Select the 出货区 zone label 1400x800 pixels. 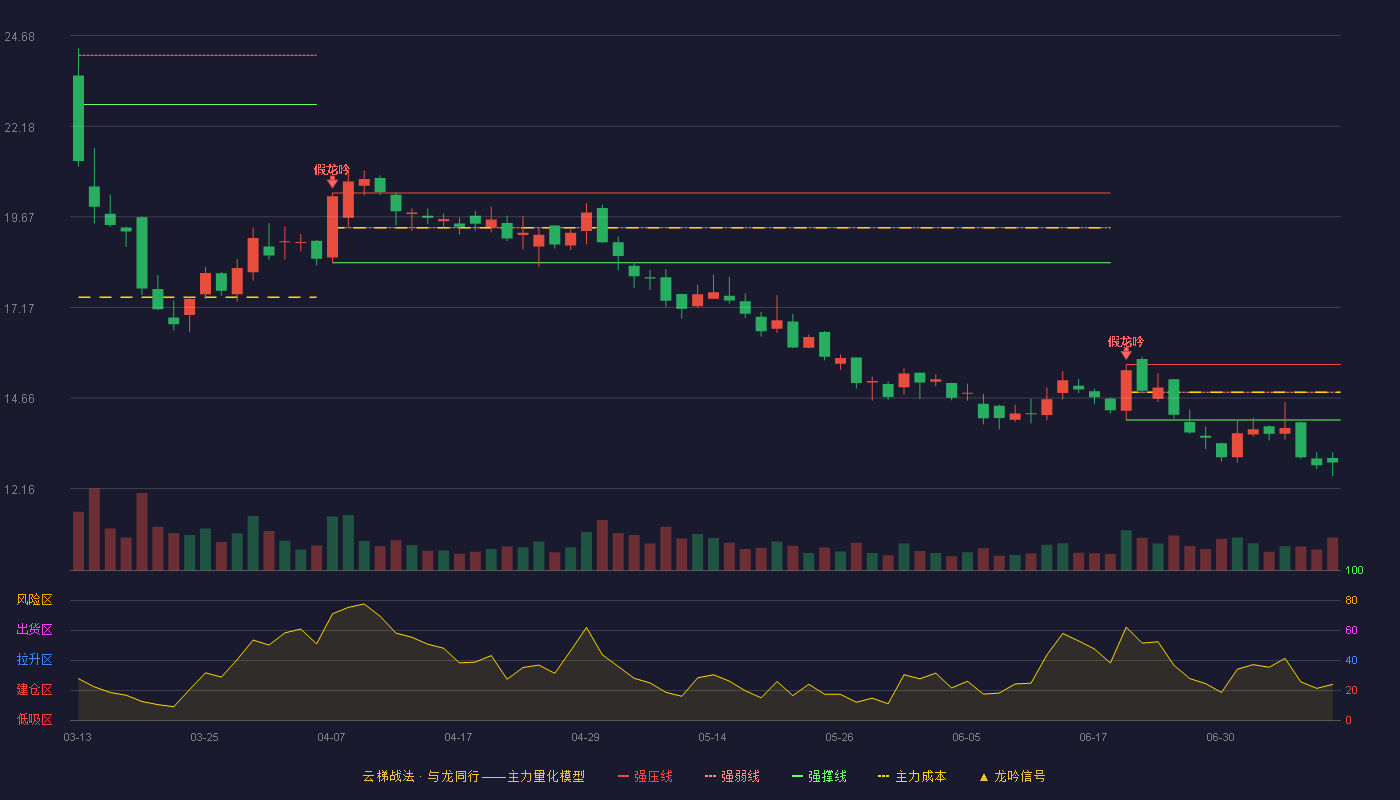(x=34, y=630)
